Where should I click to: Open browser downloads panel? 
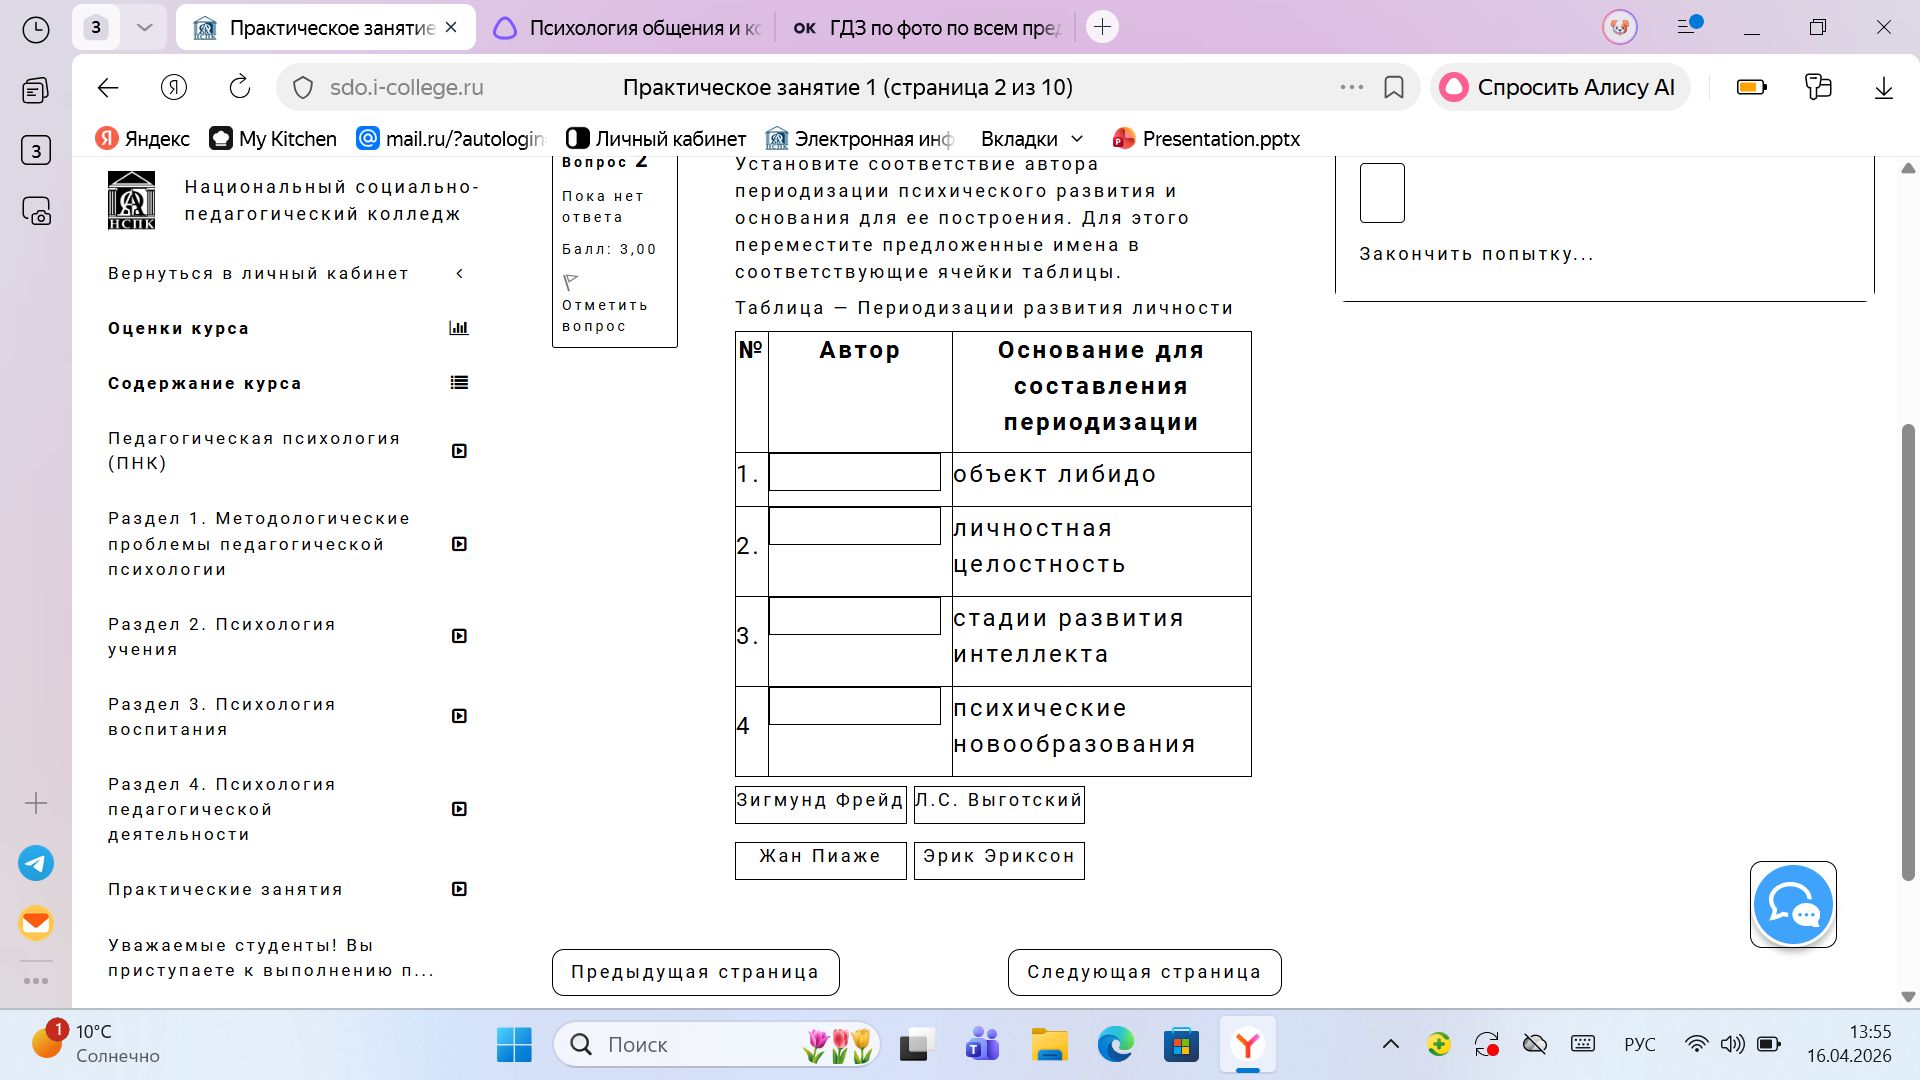1884,88
